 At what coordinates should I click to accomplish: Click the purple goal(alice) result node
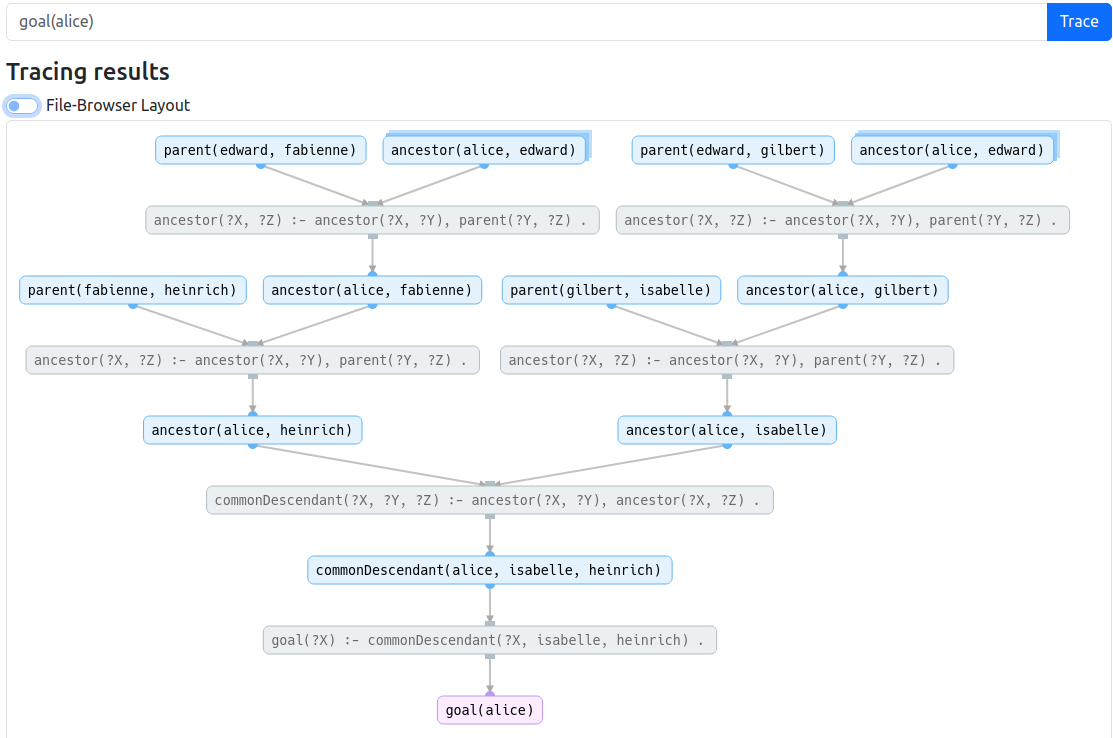[x=490, y=710]
